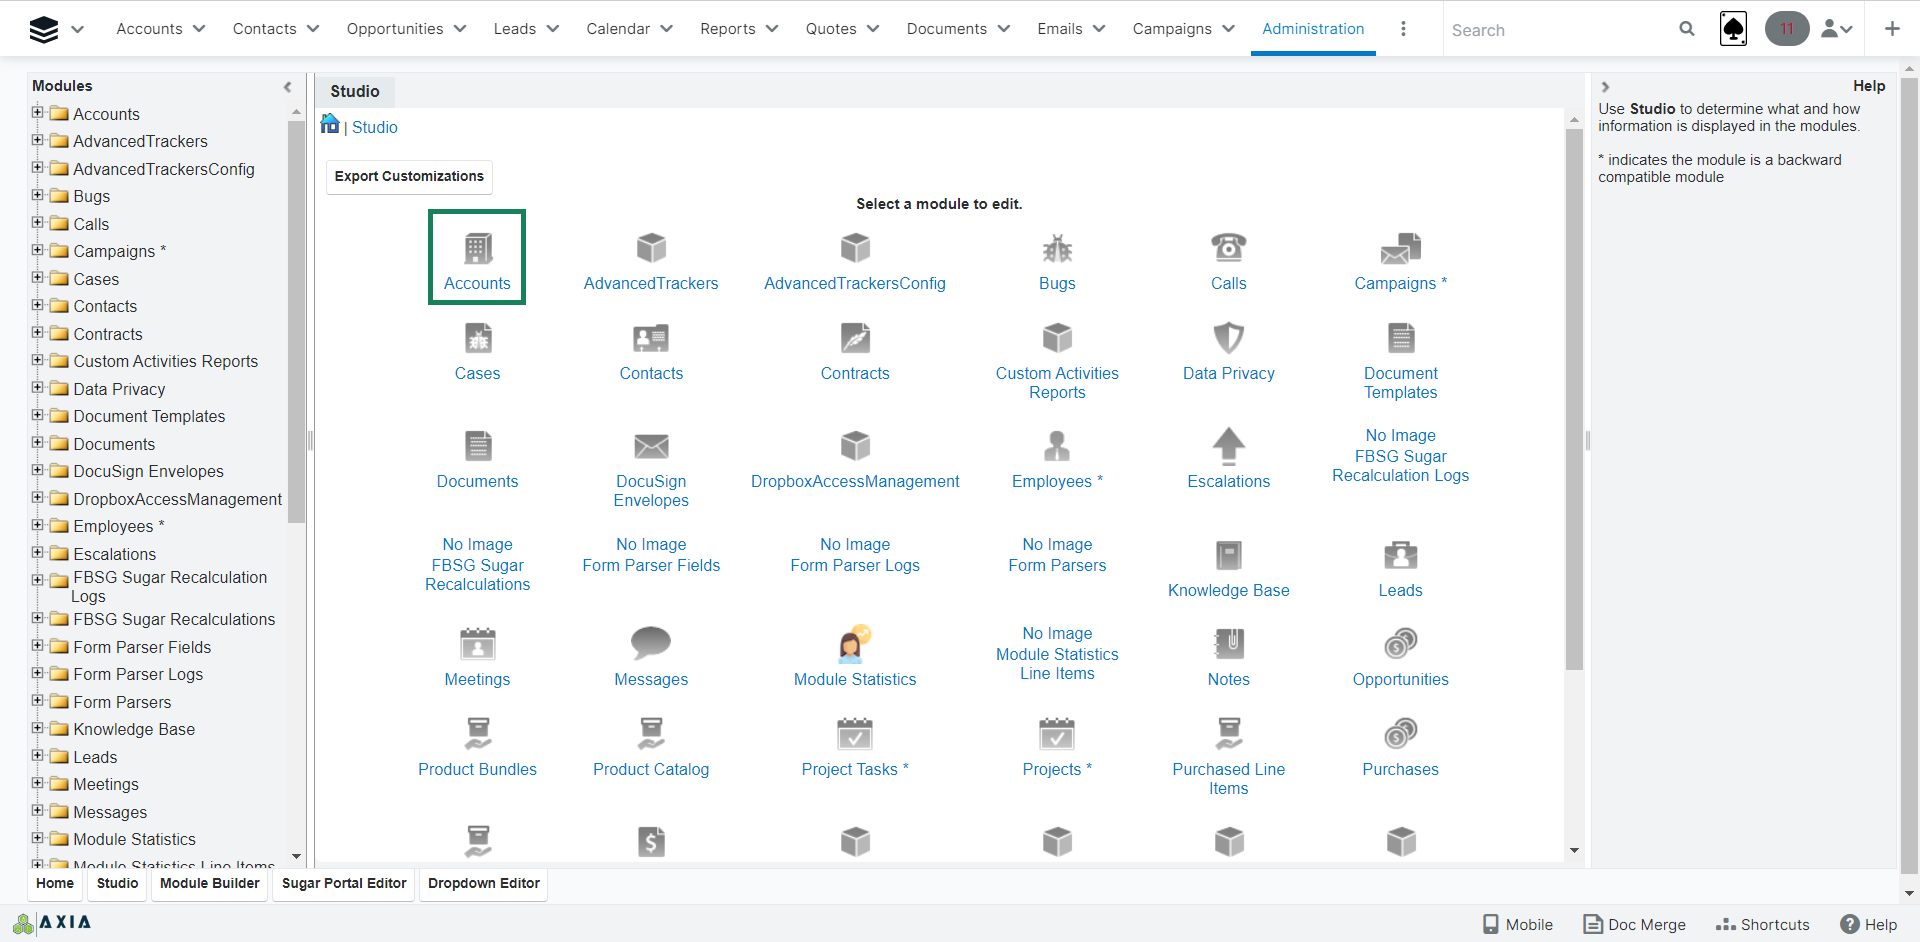
Task: Open the user profile dropdown
Action: click(x=1836, y=29)
